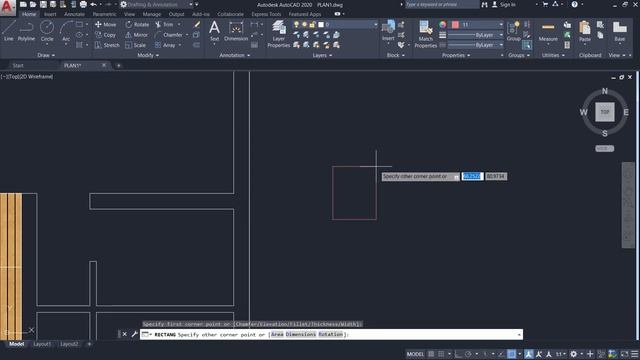Open Layer Properties manager
Screen dimensions: 640x360
(279, 34)
